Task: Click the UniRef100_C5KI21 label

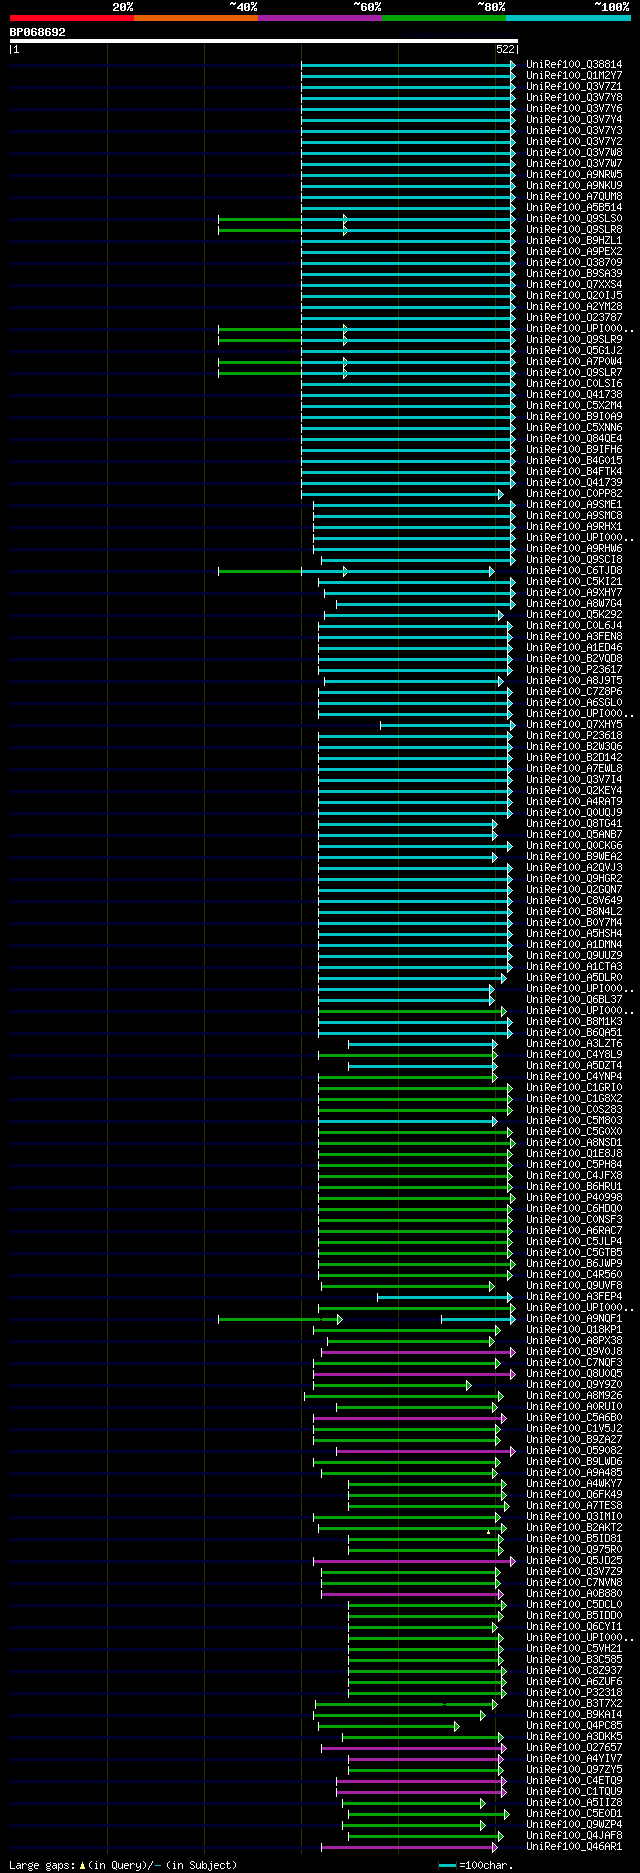Action: (574, 582)
